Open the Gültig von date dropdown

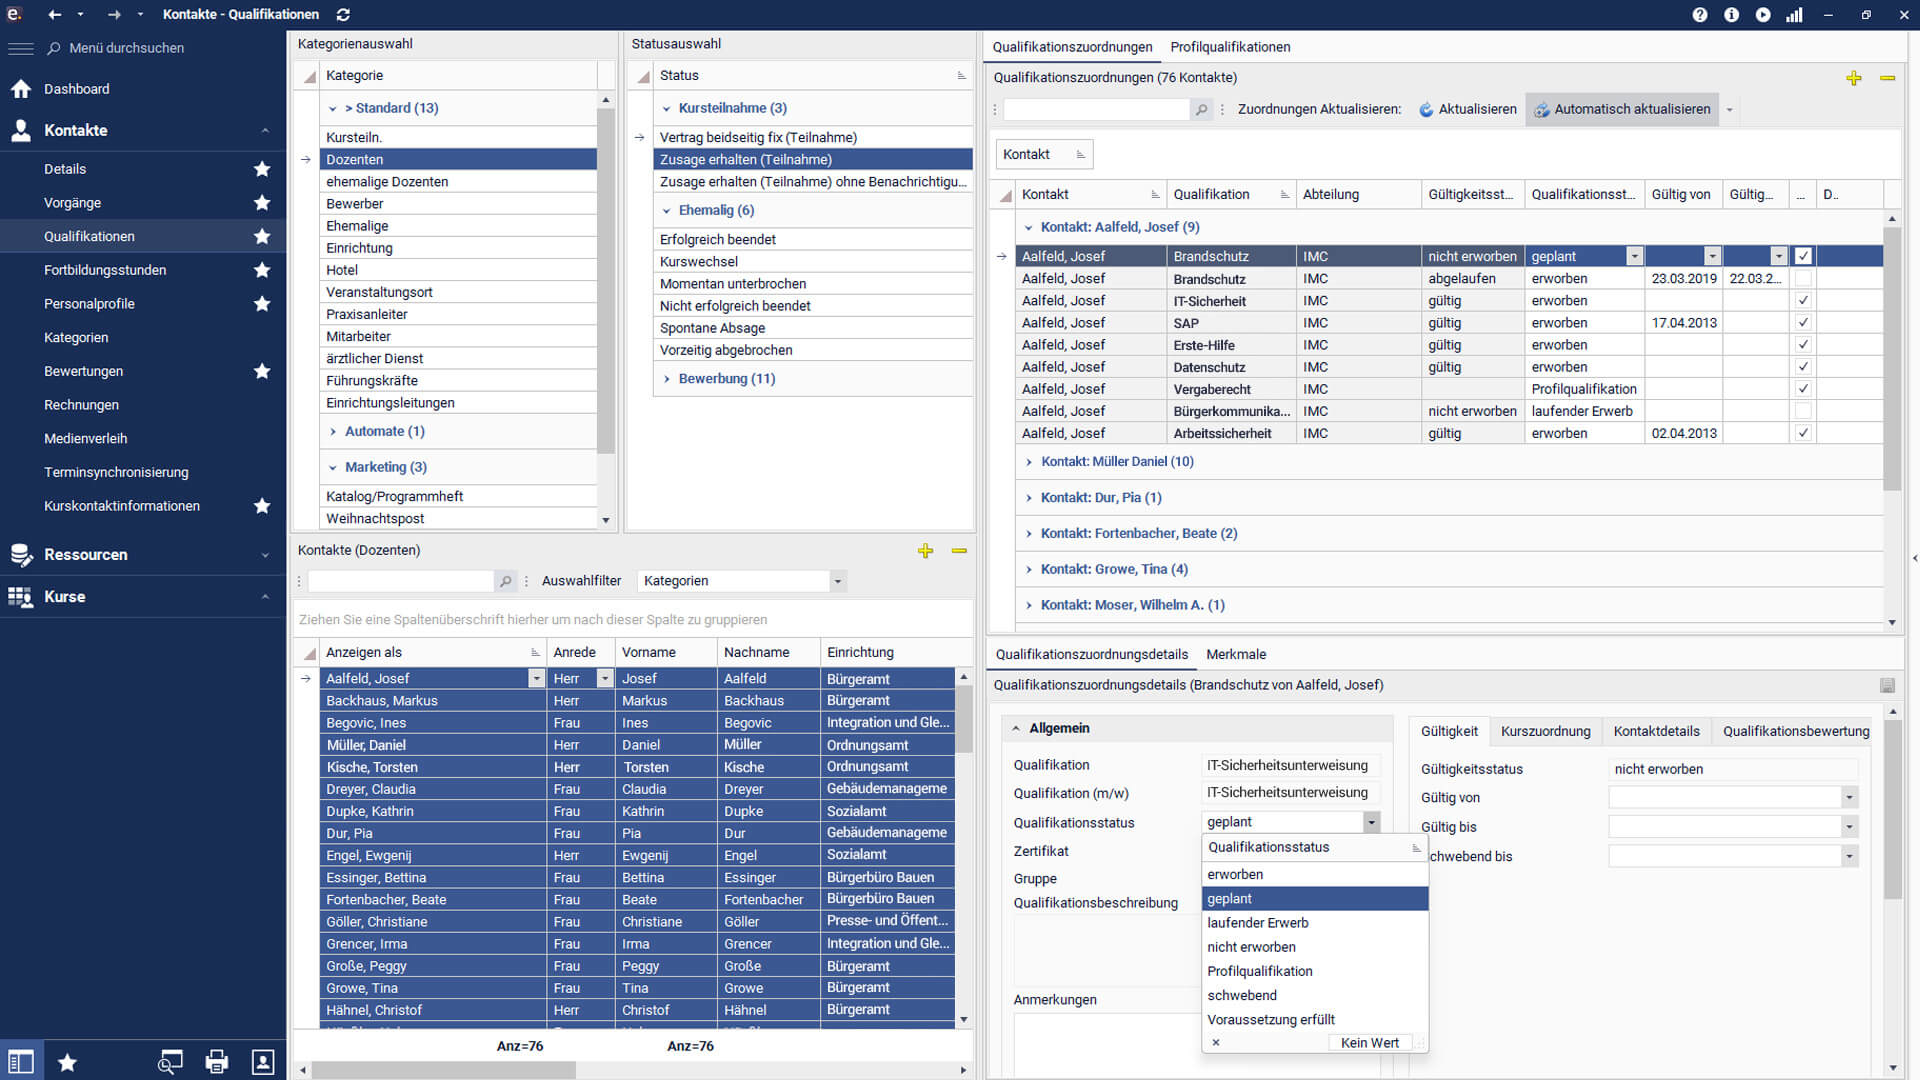pos(1849,798)
